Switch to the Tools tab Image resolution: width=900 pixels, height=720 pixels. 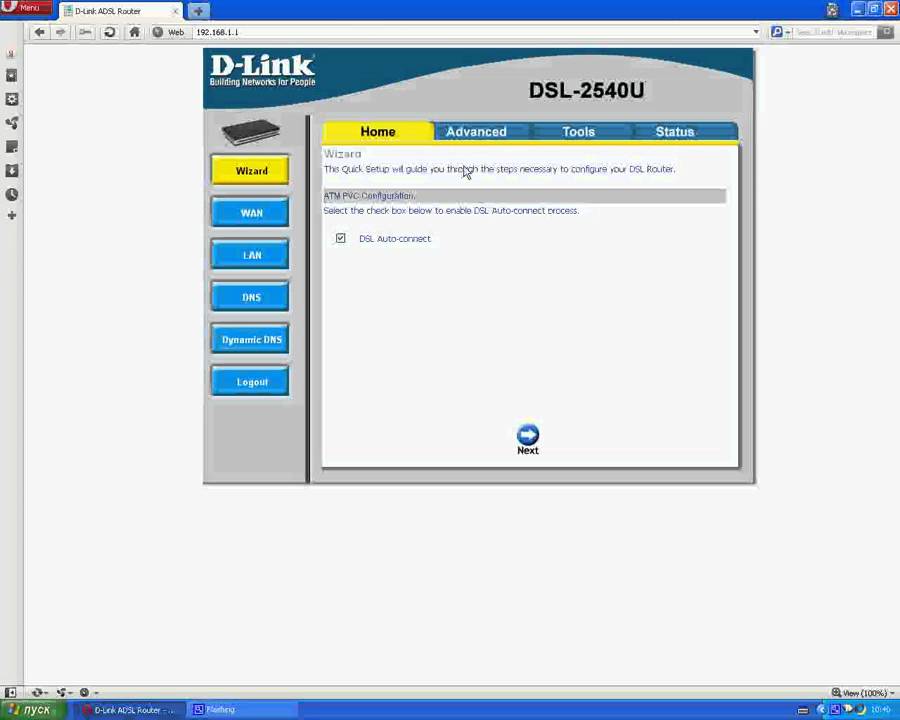[579, 131]
